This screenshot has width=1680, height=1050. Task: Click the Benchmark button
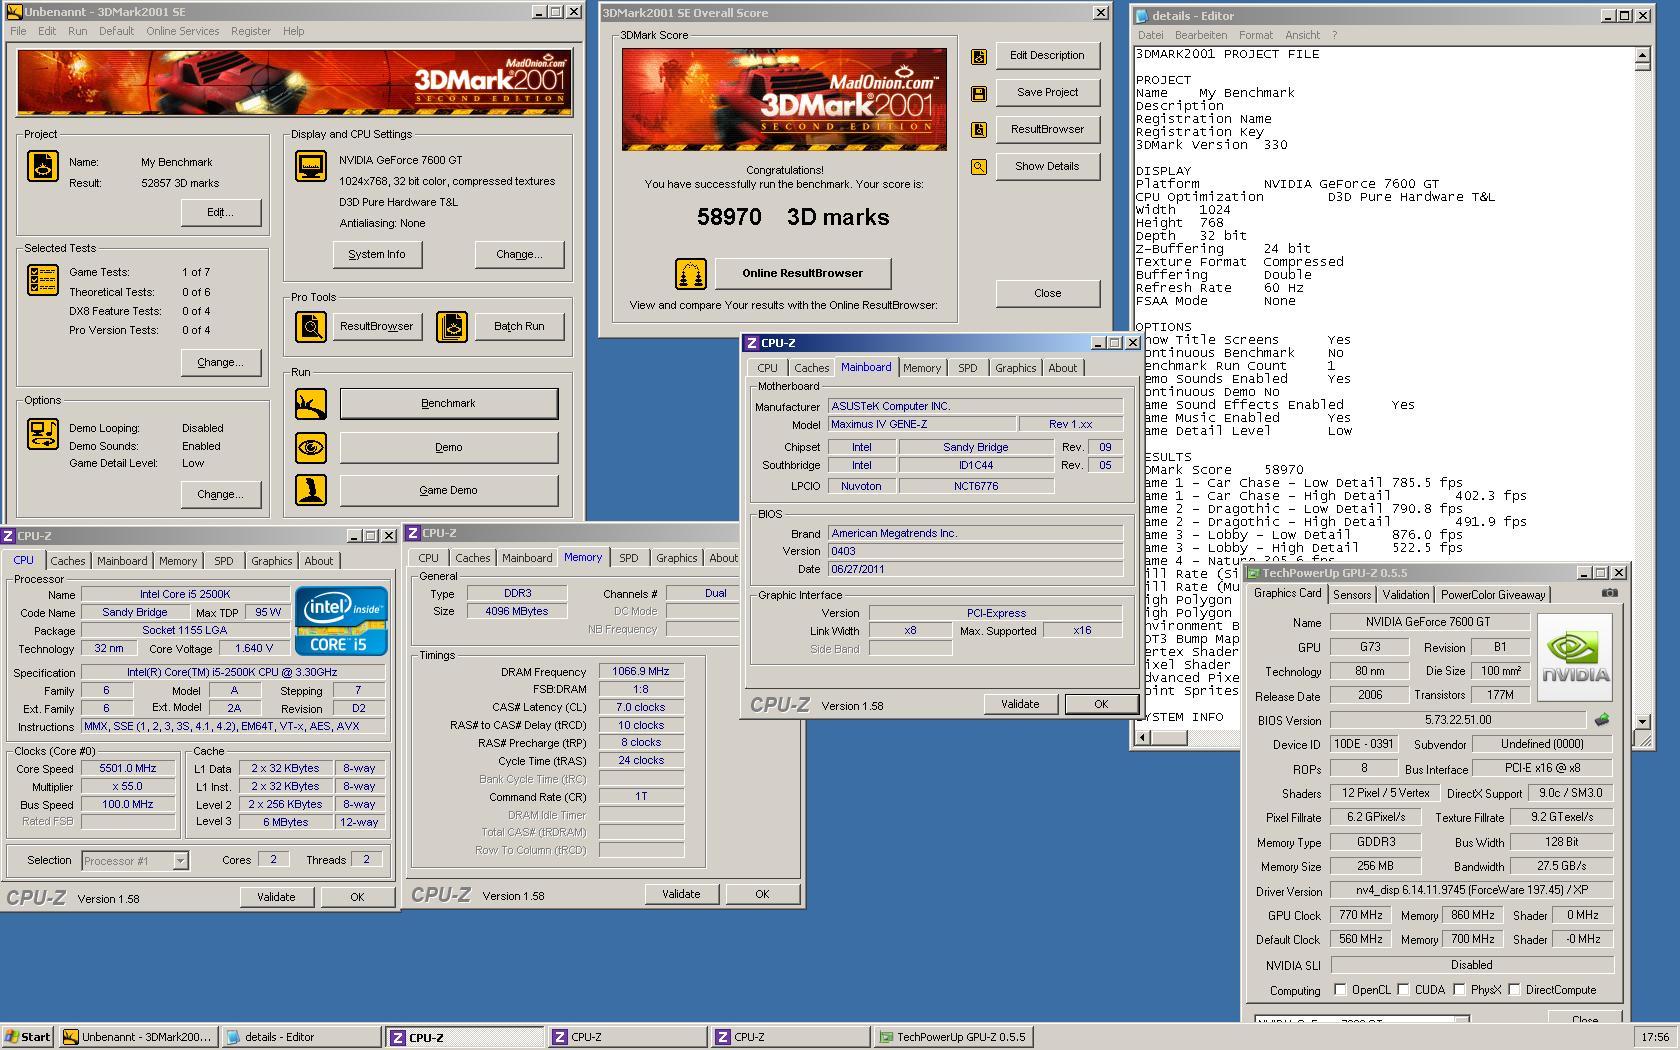tap(449, 404)
